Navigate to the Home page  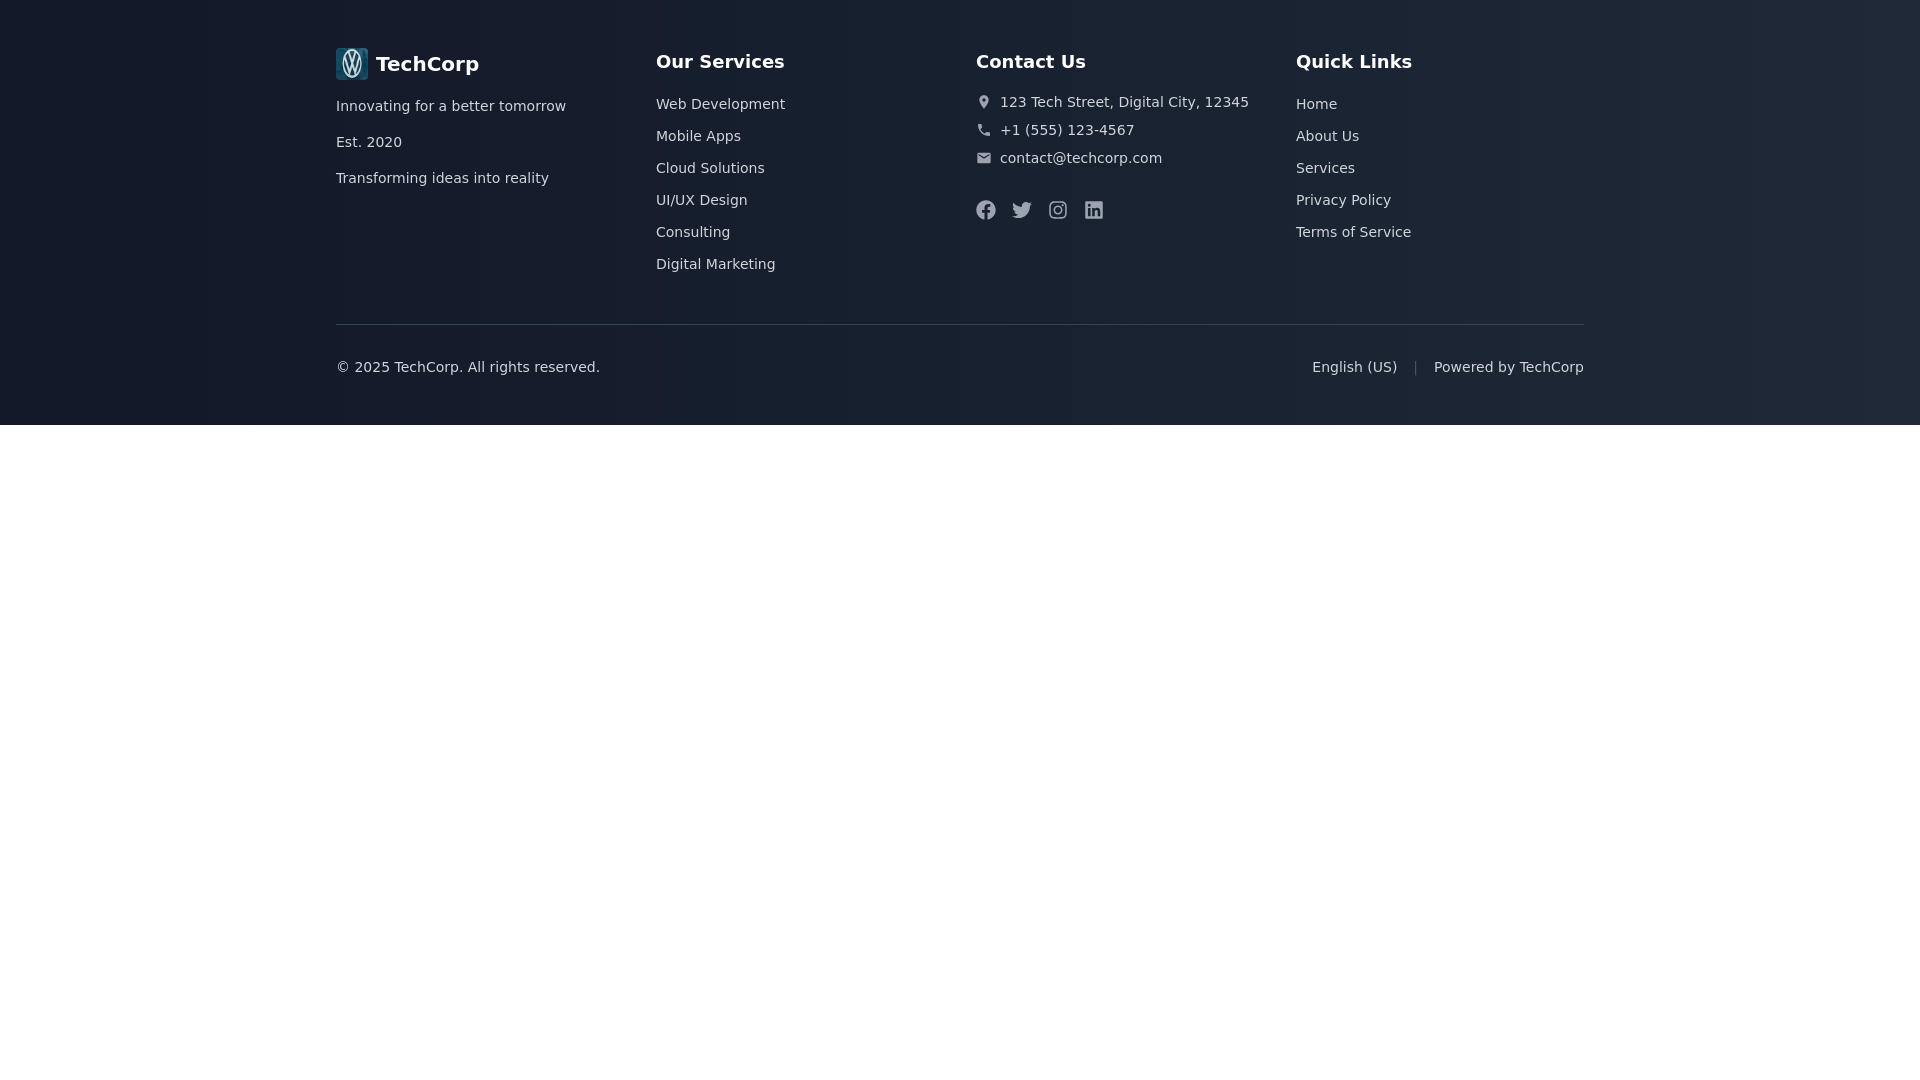(x=1316, y=104)
